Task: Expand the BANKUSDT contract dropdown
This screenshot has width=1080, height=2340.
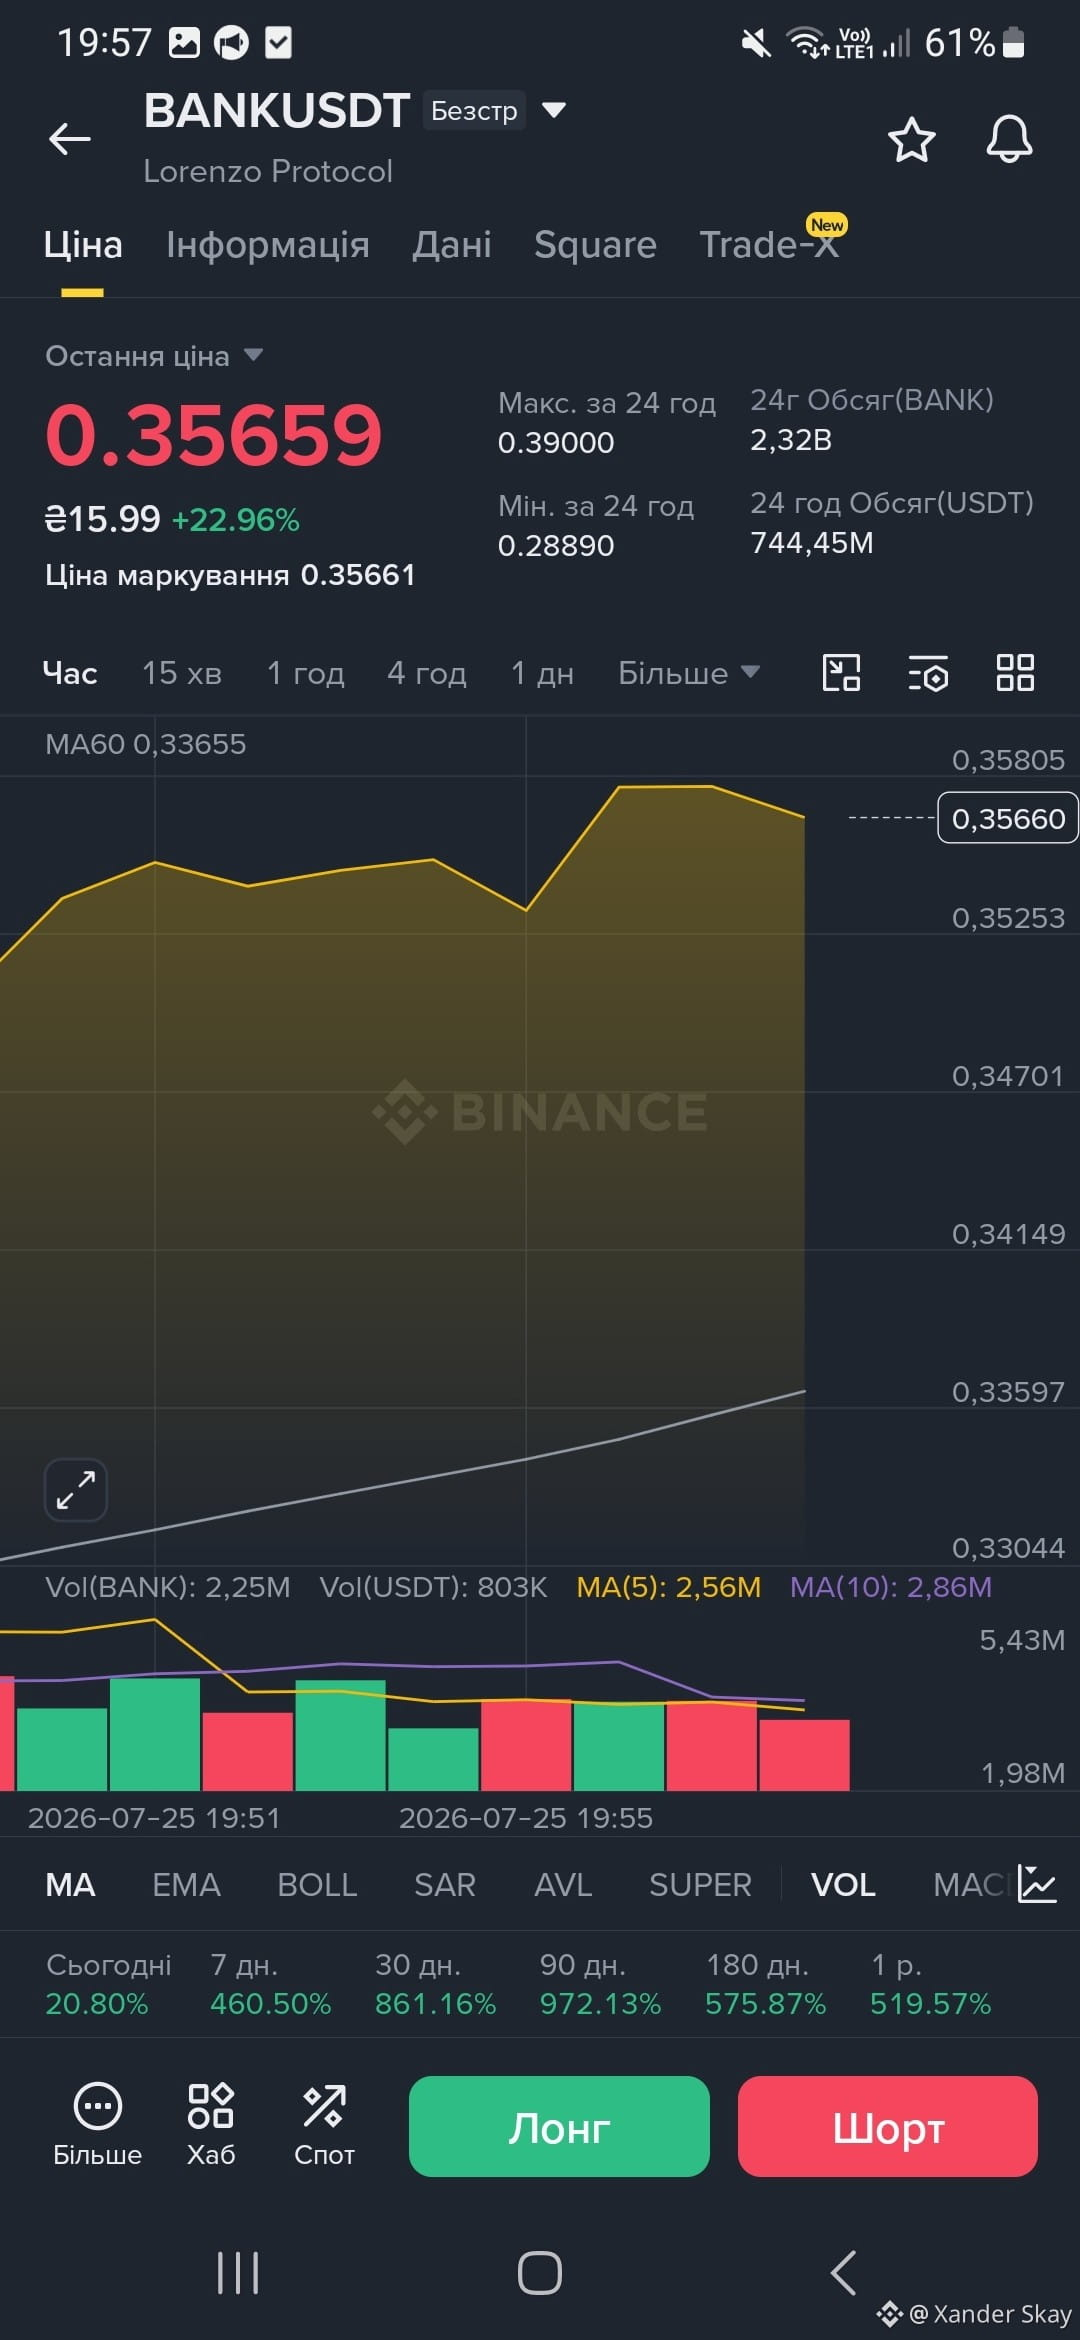Action: click(553, 109)
